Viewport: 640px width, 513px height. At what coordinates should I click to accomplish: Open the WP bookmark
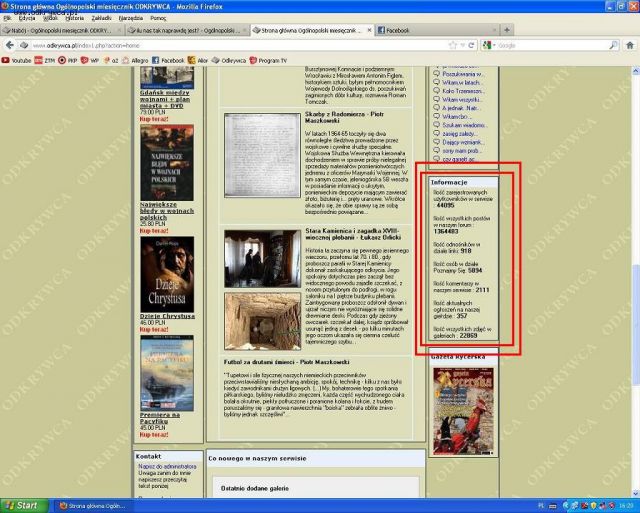coord(90,60)
